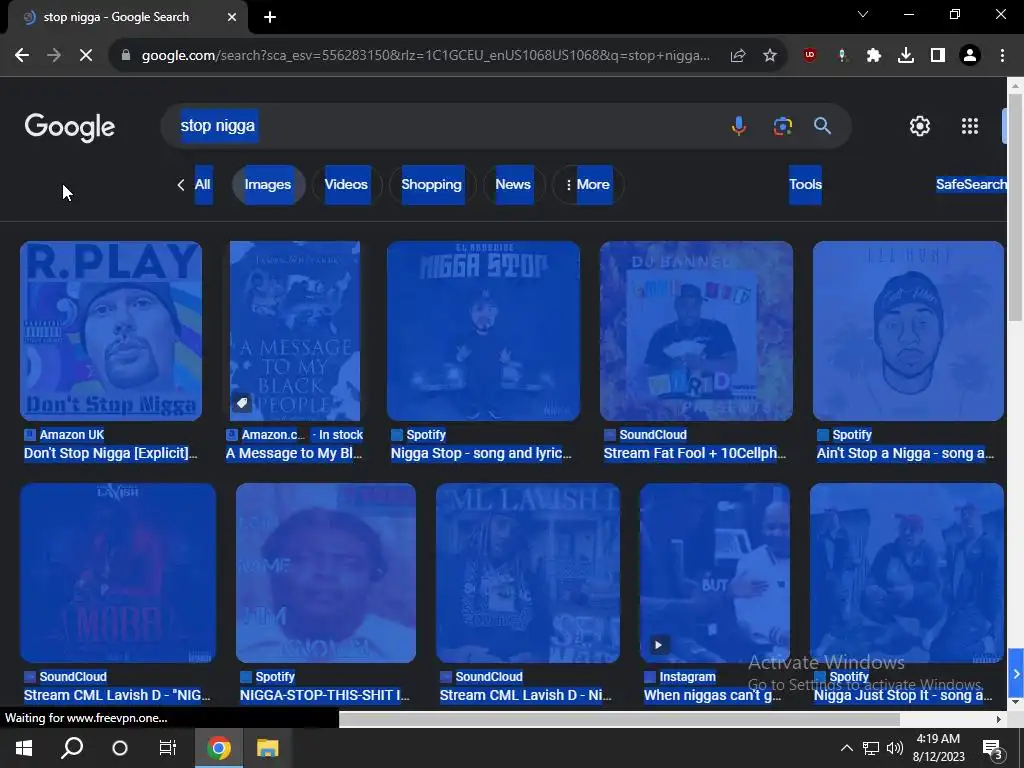Open network status tray icon
1024x768 pixels.
click(x=871, y=748)
